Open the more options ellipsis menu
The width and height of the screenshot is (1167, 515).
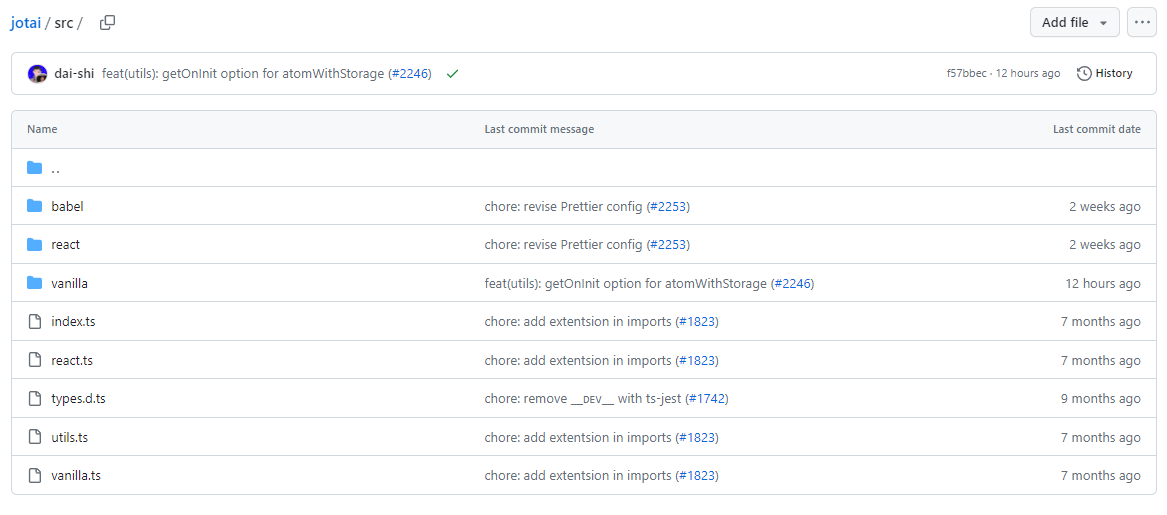(1142, 22)
